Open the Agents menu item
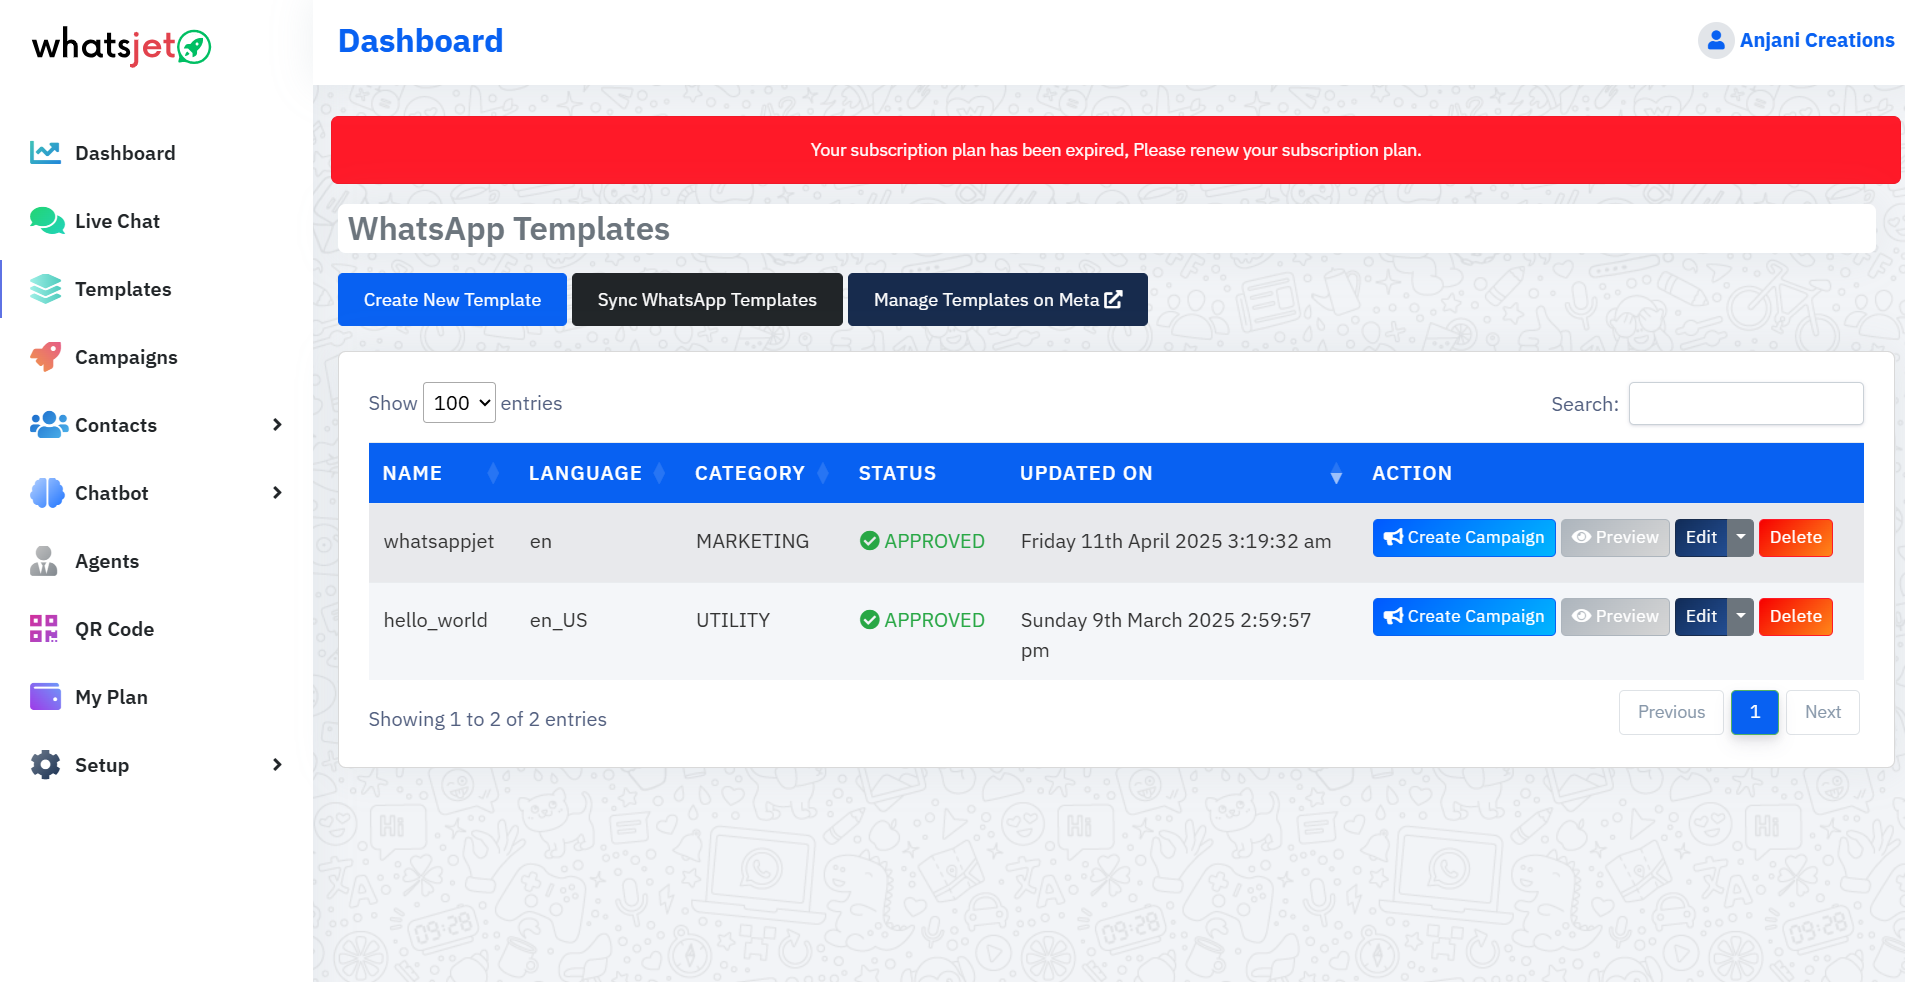Viewport: 1905px width, 982px height. (107, 561)
